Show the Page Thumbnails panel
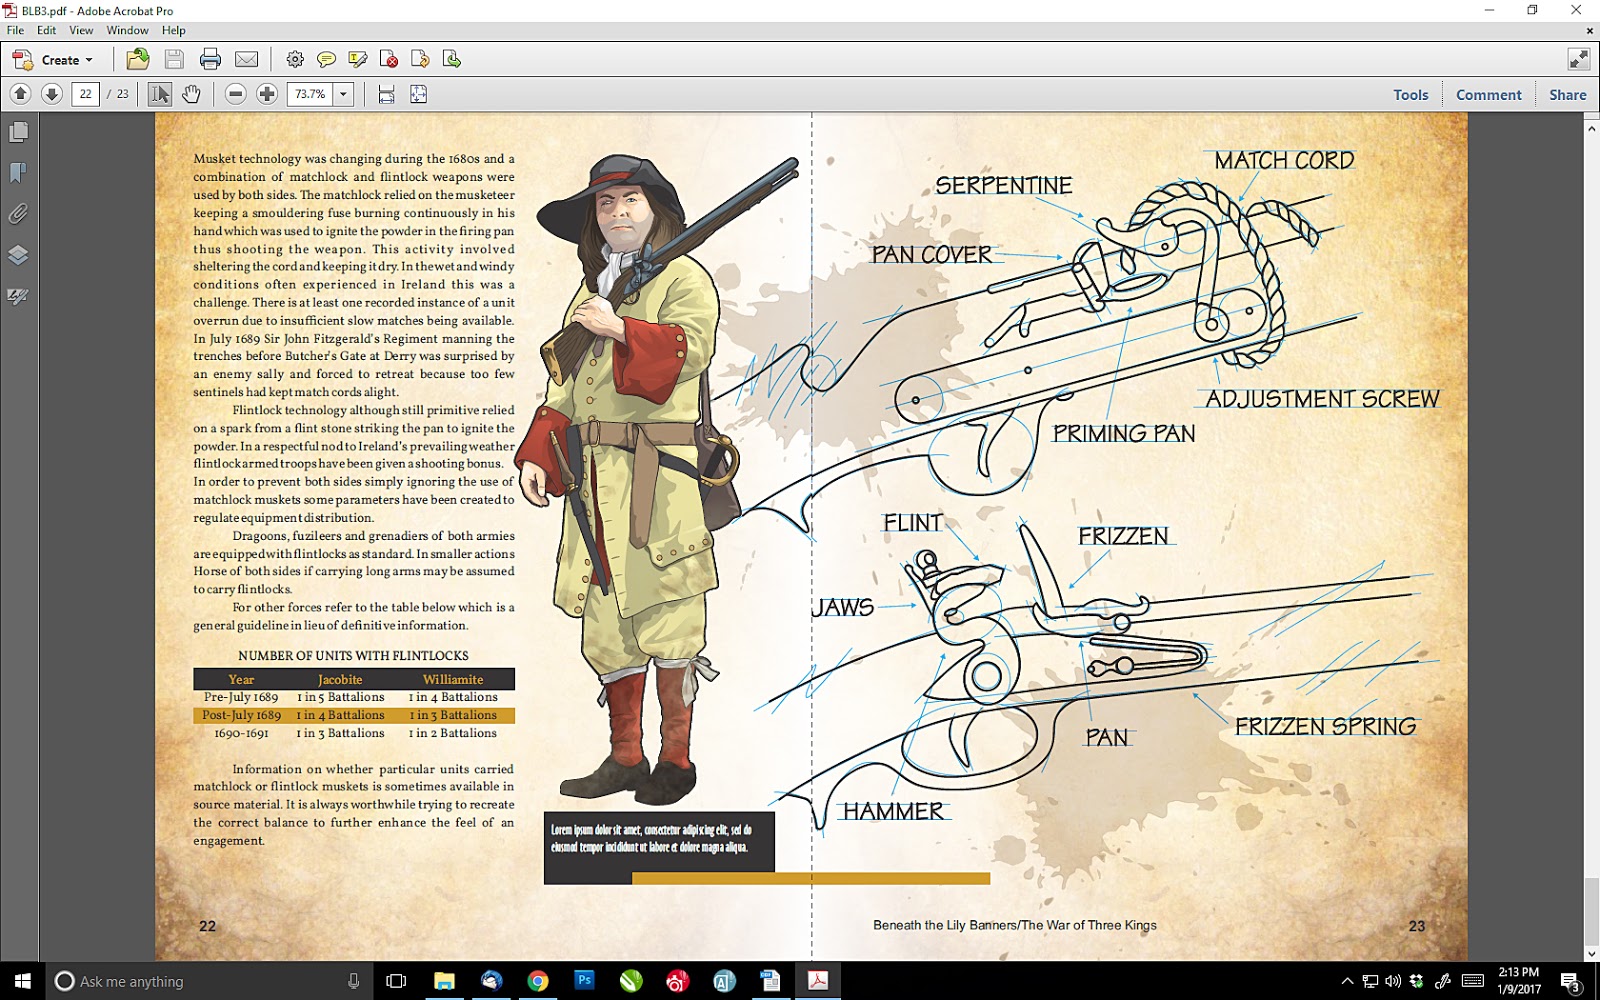 pos(18,132)
